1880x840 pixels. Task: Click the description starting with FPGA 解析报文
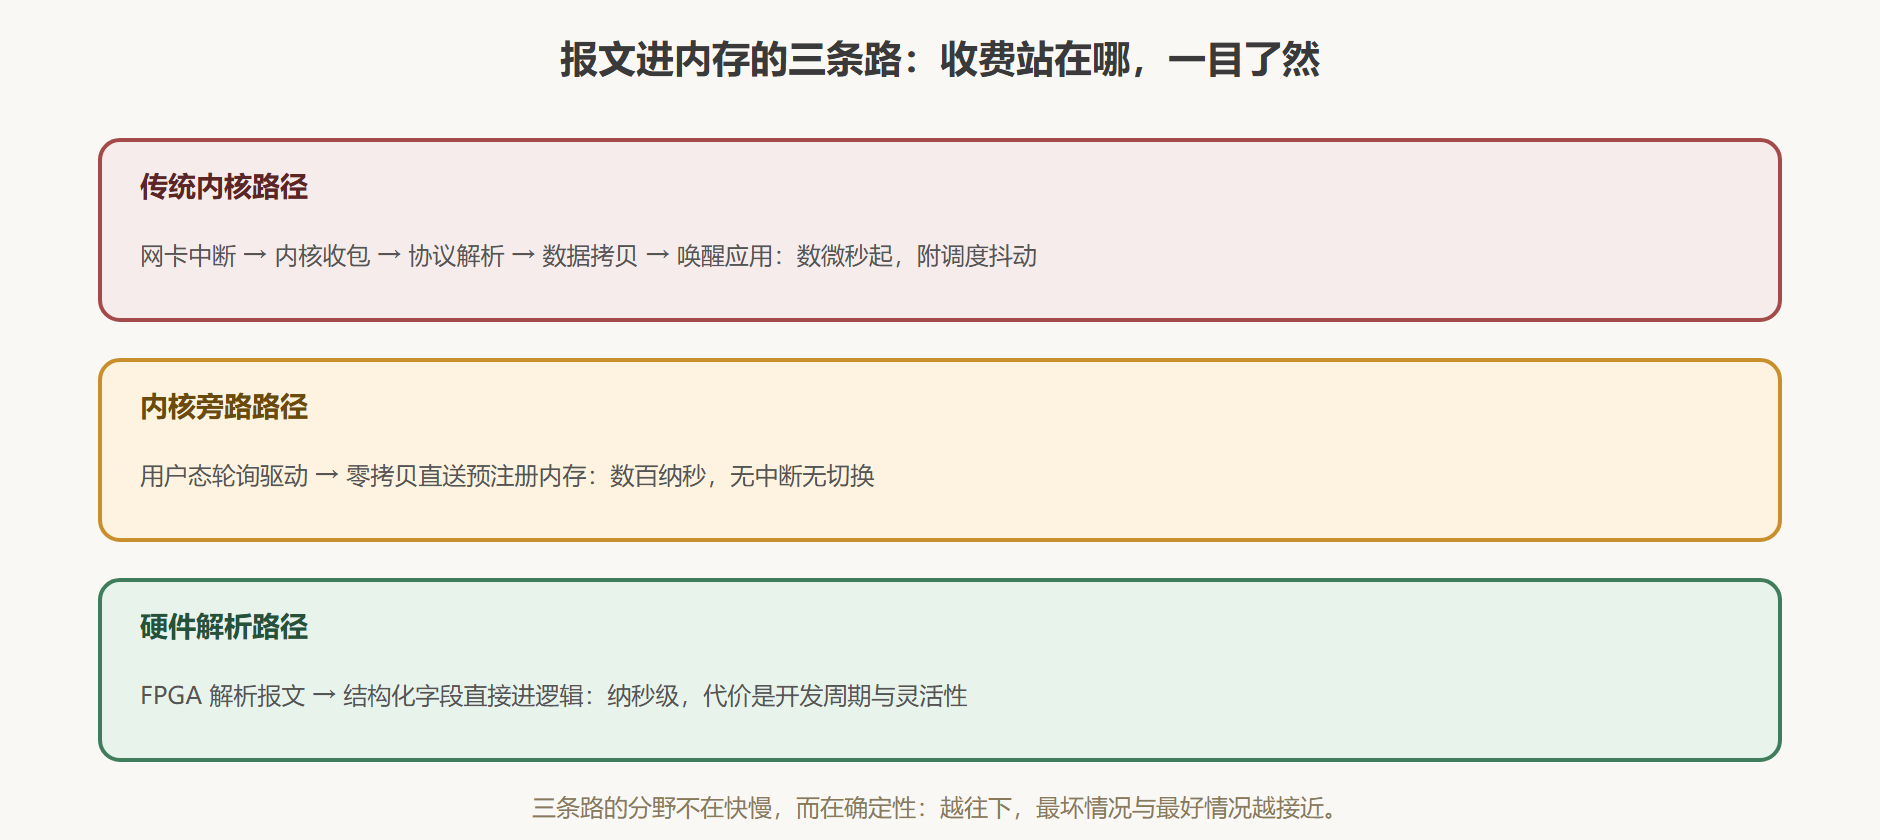click(554, 696)
